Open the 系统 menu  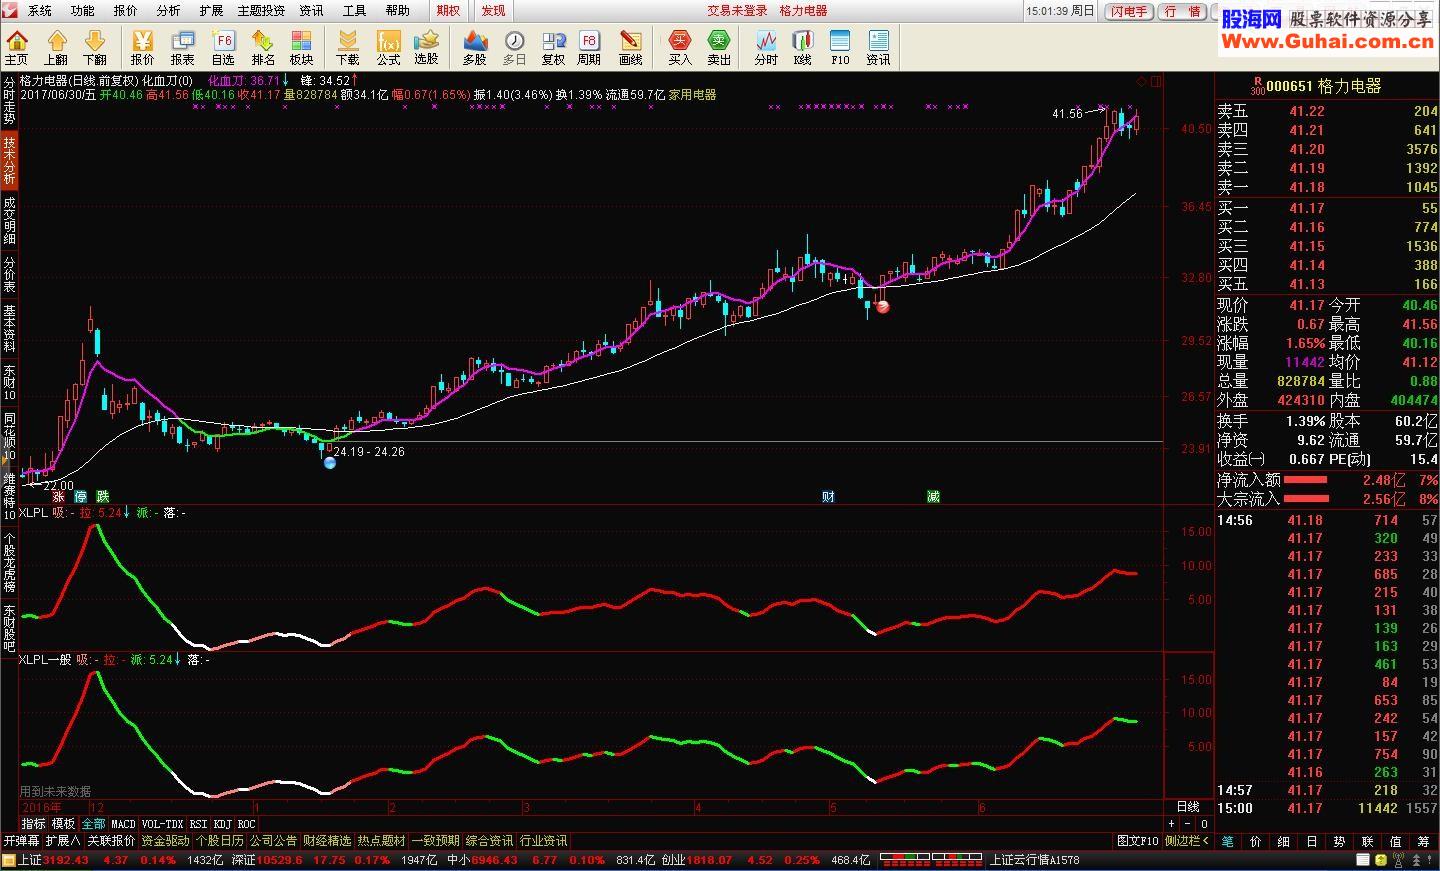pyautogui.click(x=40, y=10)
